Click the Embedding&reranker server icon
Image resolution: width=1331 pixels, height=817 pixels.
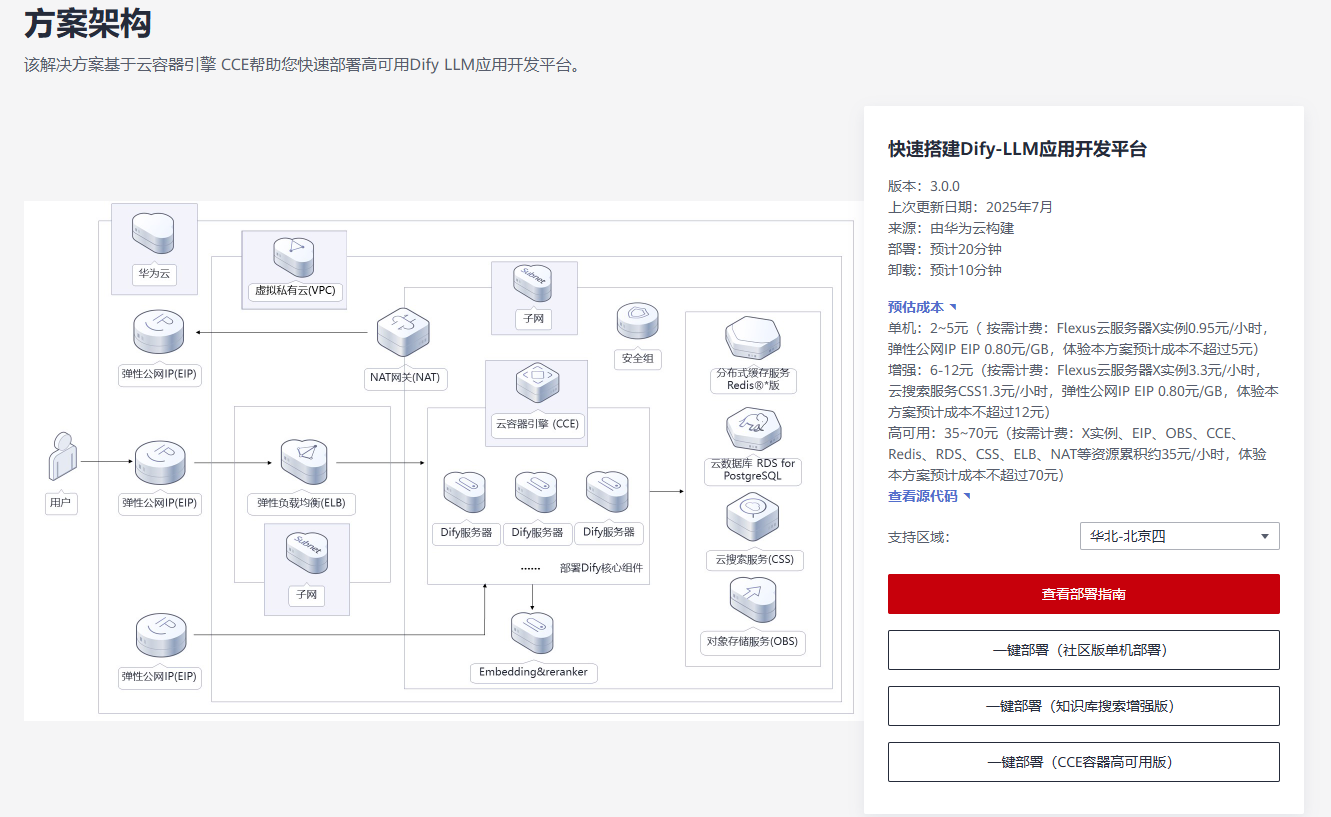pos(532,634)
